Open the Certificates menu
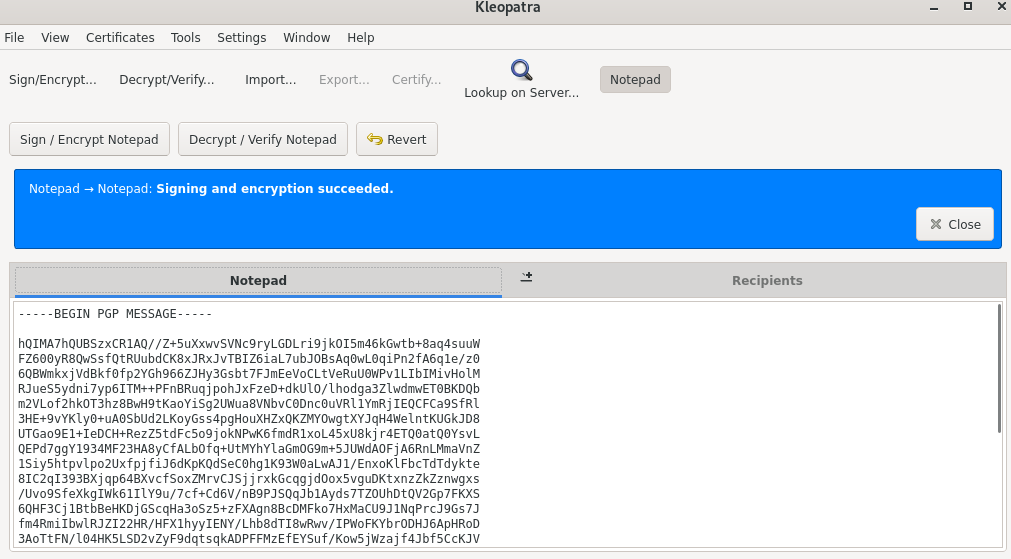Image resolution: width=1011 pixels, height=559 pixels. [120, 37]
